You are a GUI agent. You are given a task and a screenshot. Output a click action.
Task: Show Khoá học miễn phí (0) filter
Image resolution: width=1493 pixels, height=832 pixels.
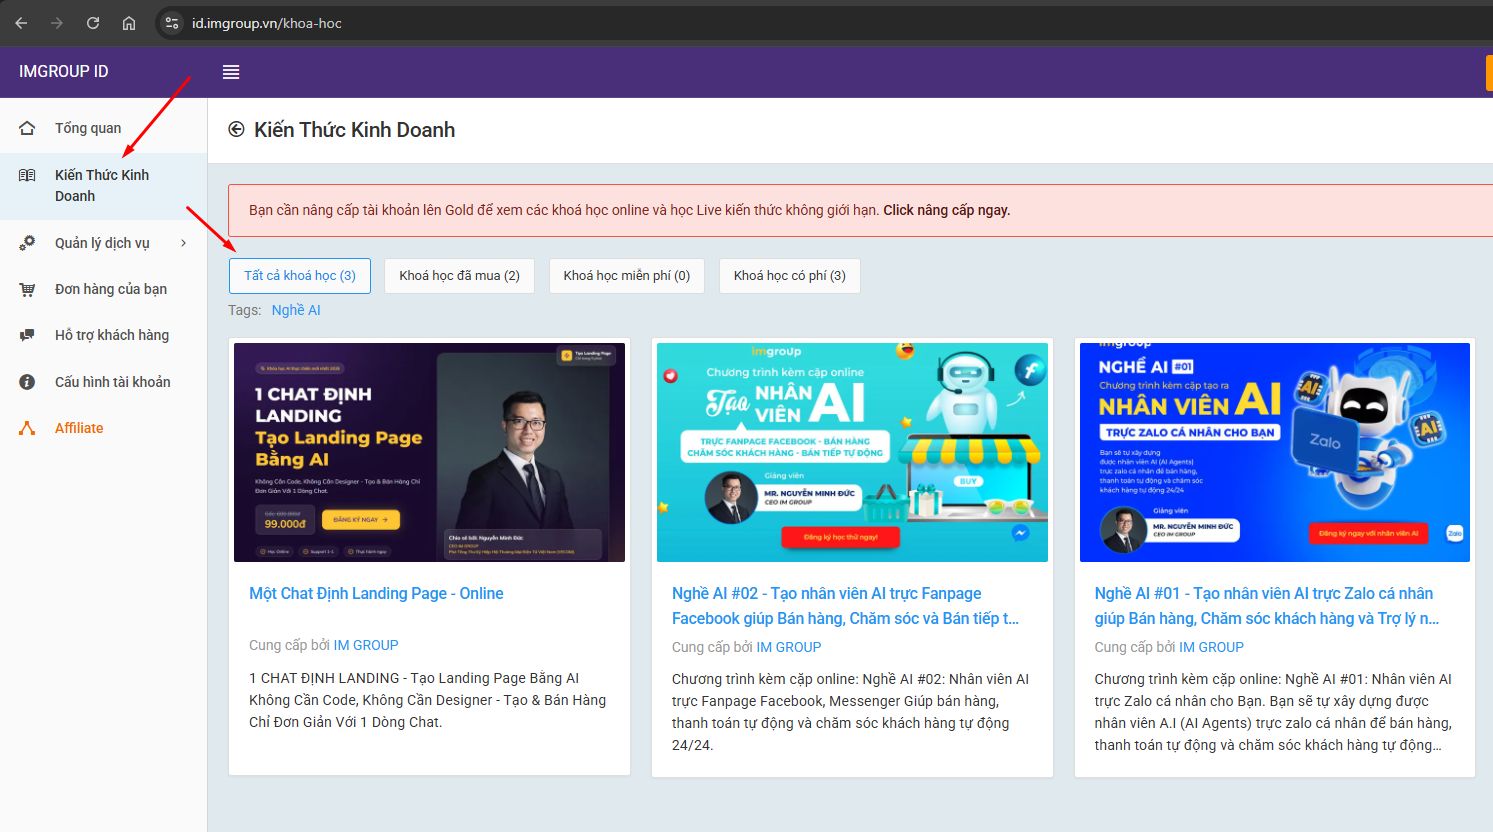click(626, 276)
